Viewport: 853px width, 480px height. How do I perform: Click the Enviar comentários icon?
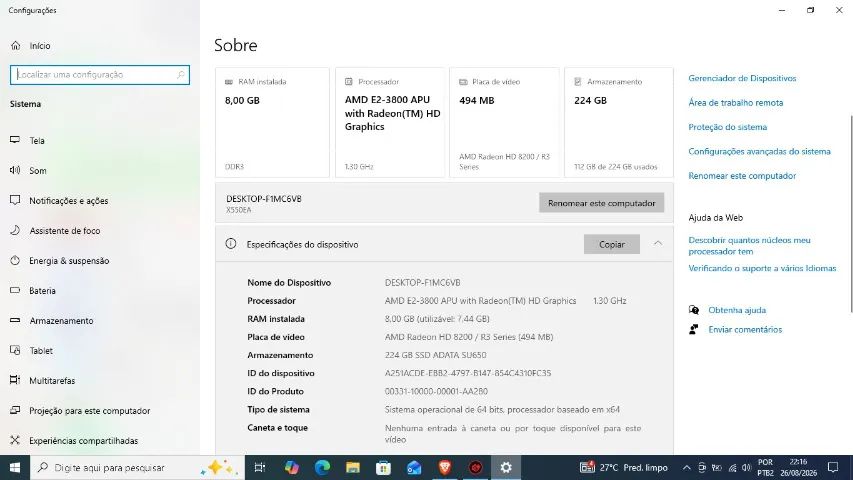tap(694, 329)
